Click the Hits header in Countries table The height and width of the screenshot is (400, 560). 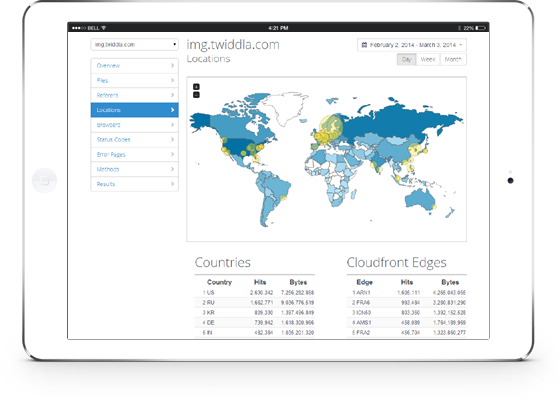260,282
